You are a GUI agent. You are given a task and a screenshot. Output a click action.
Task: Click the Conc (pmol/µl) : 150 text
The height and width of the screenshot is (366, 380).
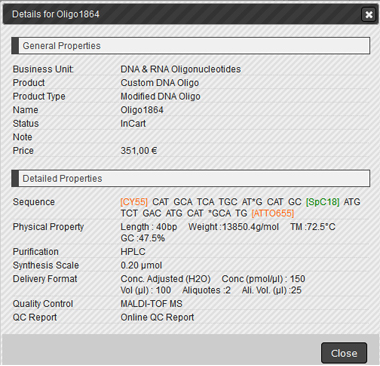click(263, 279)
